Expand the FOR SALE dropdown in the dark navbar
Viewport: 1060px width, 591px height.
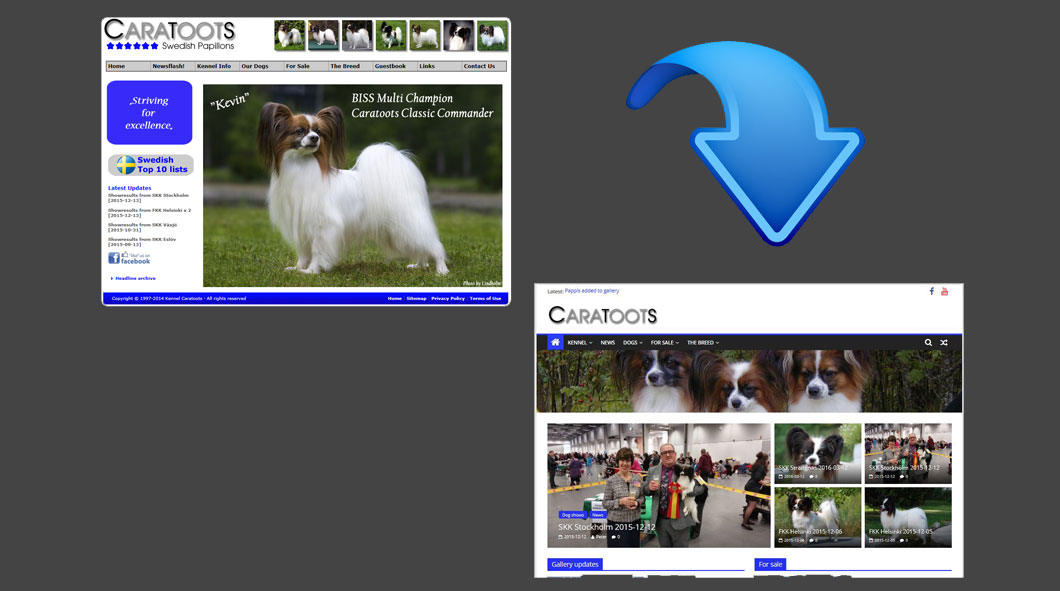665,343
